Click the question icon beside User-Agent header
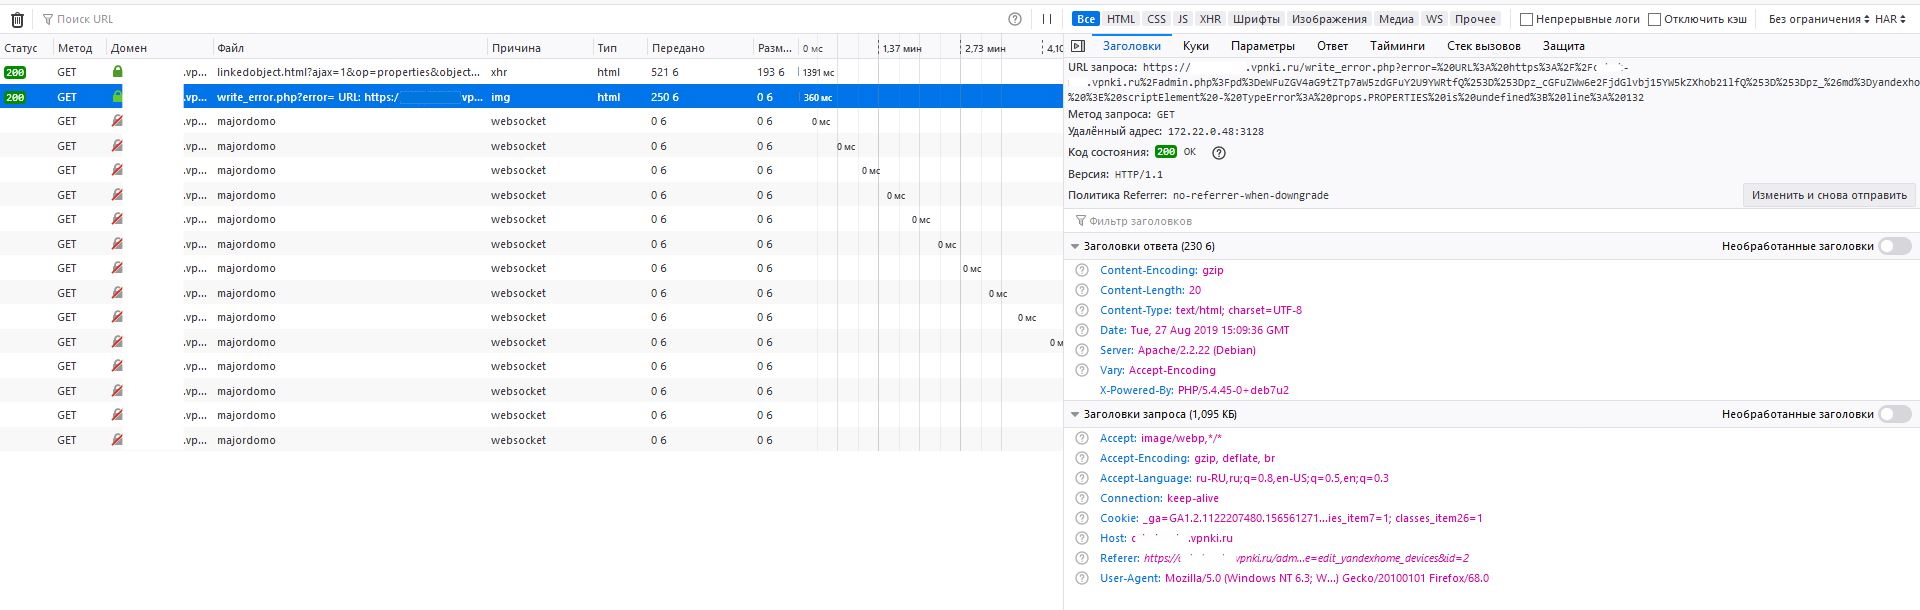The height and width of the screenshot is (610, 1920). click(1081, 578)
